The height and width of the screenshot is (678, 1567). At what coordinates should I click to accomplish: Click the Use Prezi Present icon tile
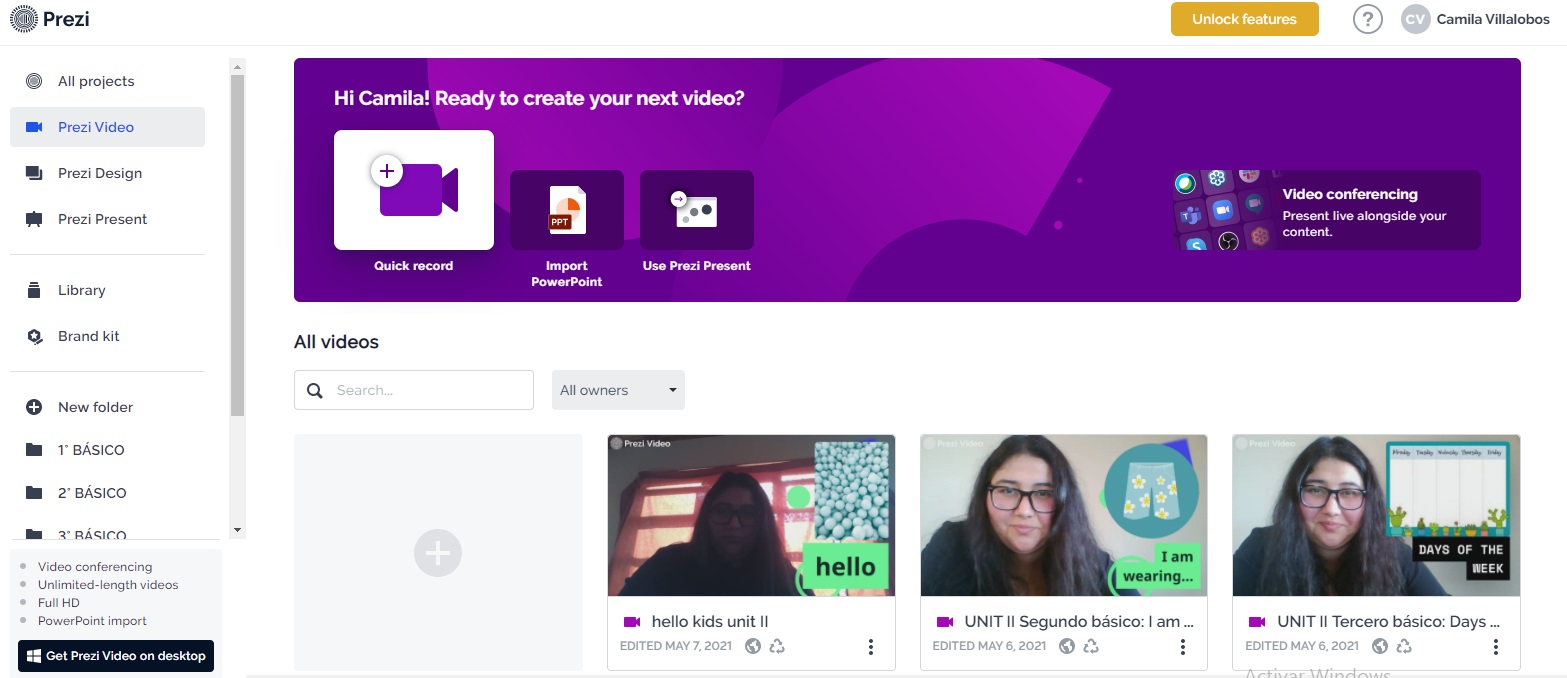tap(697, 210)
